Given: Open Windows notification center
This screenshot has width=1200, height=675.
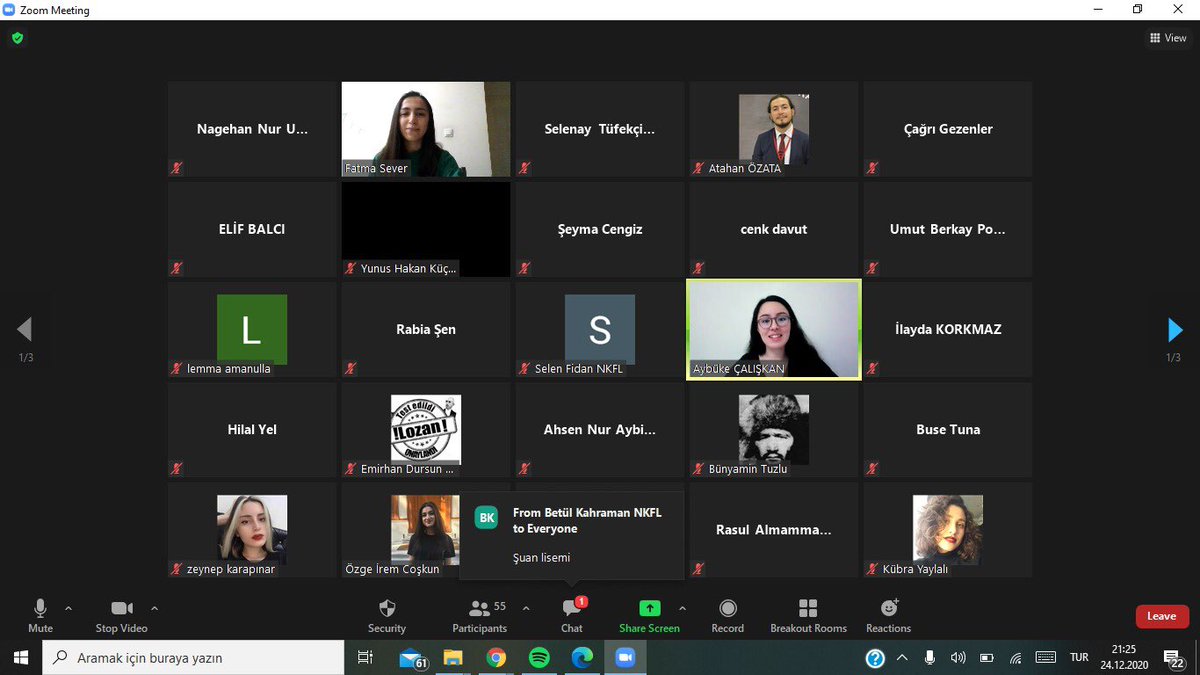Looking at the screenshot, I should point(1174,658).
